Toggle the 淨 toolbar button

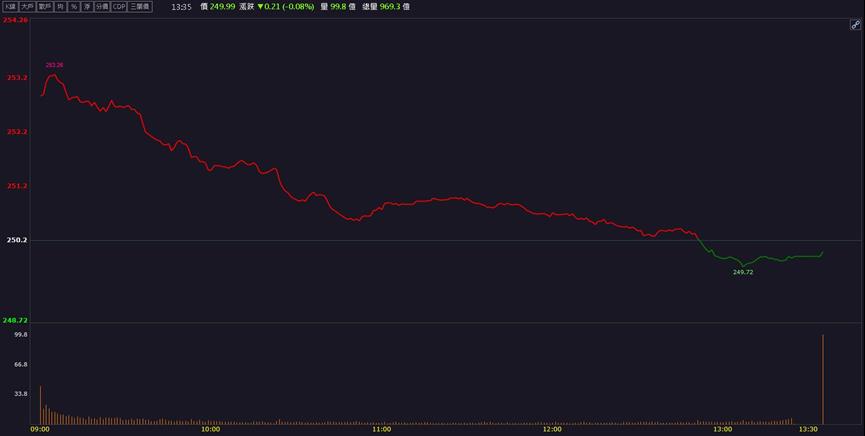click(x=87, y=7)
